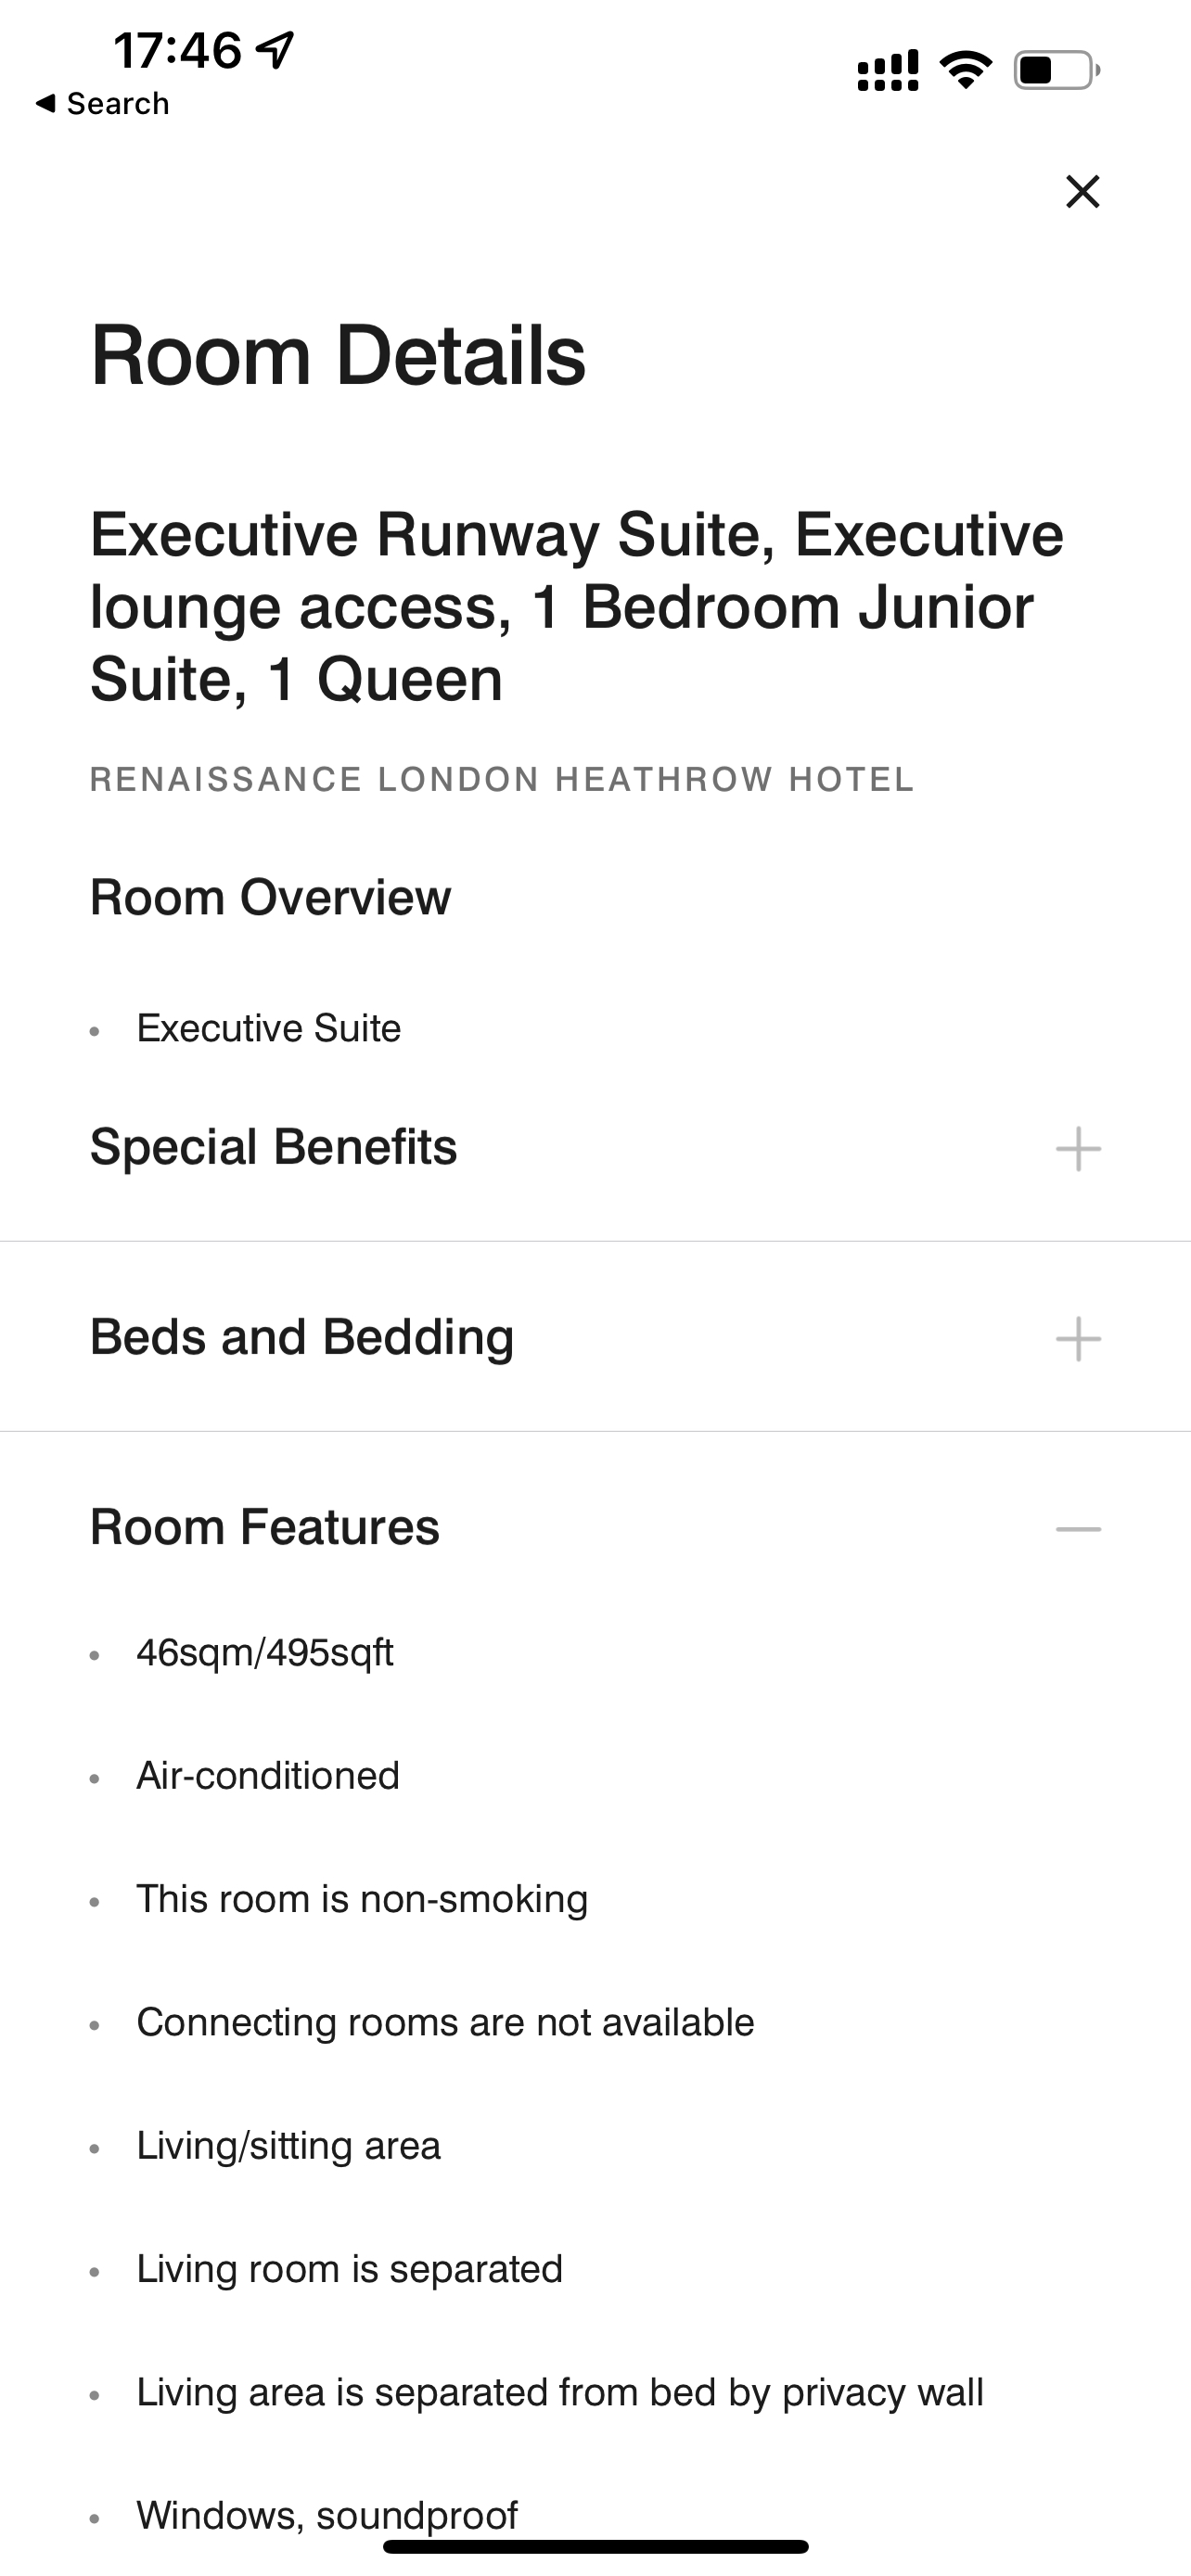The height and width of the screenshot is (2576, 1191).
Task: Expand Special Benefits with the plus icon
Action: point(1078,1148)
